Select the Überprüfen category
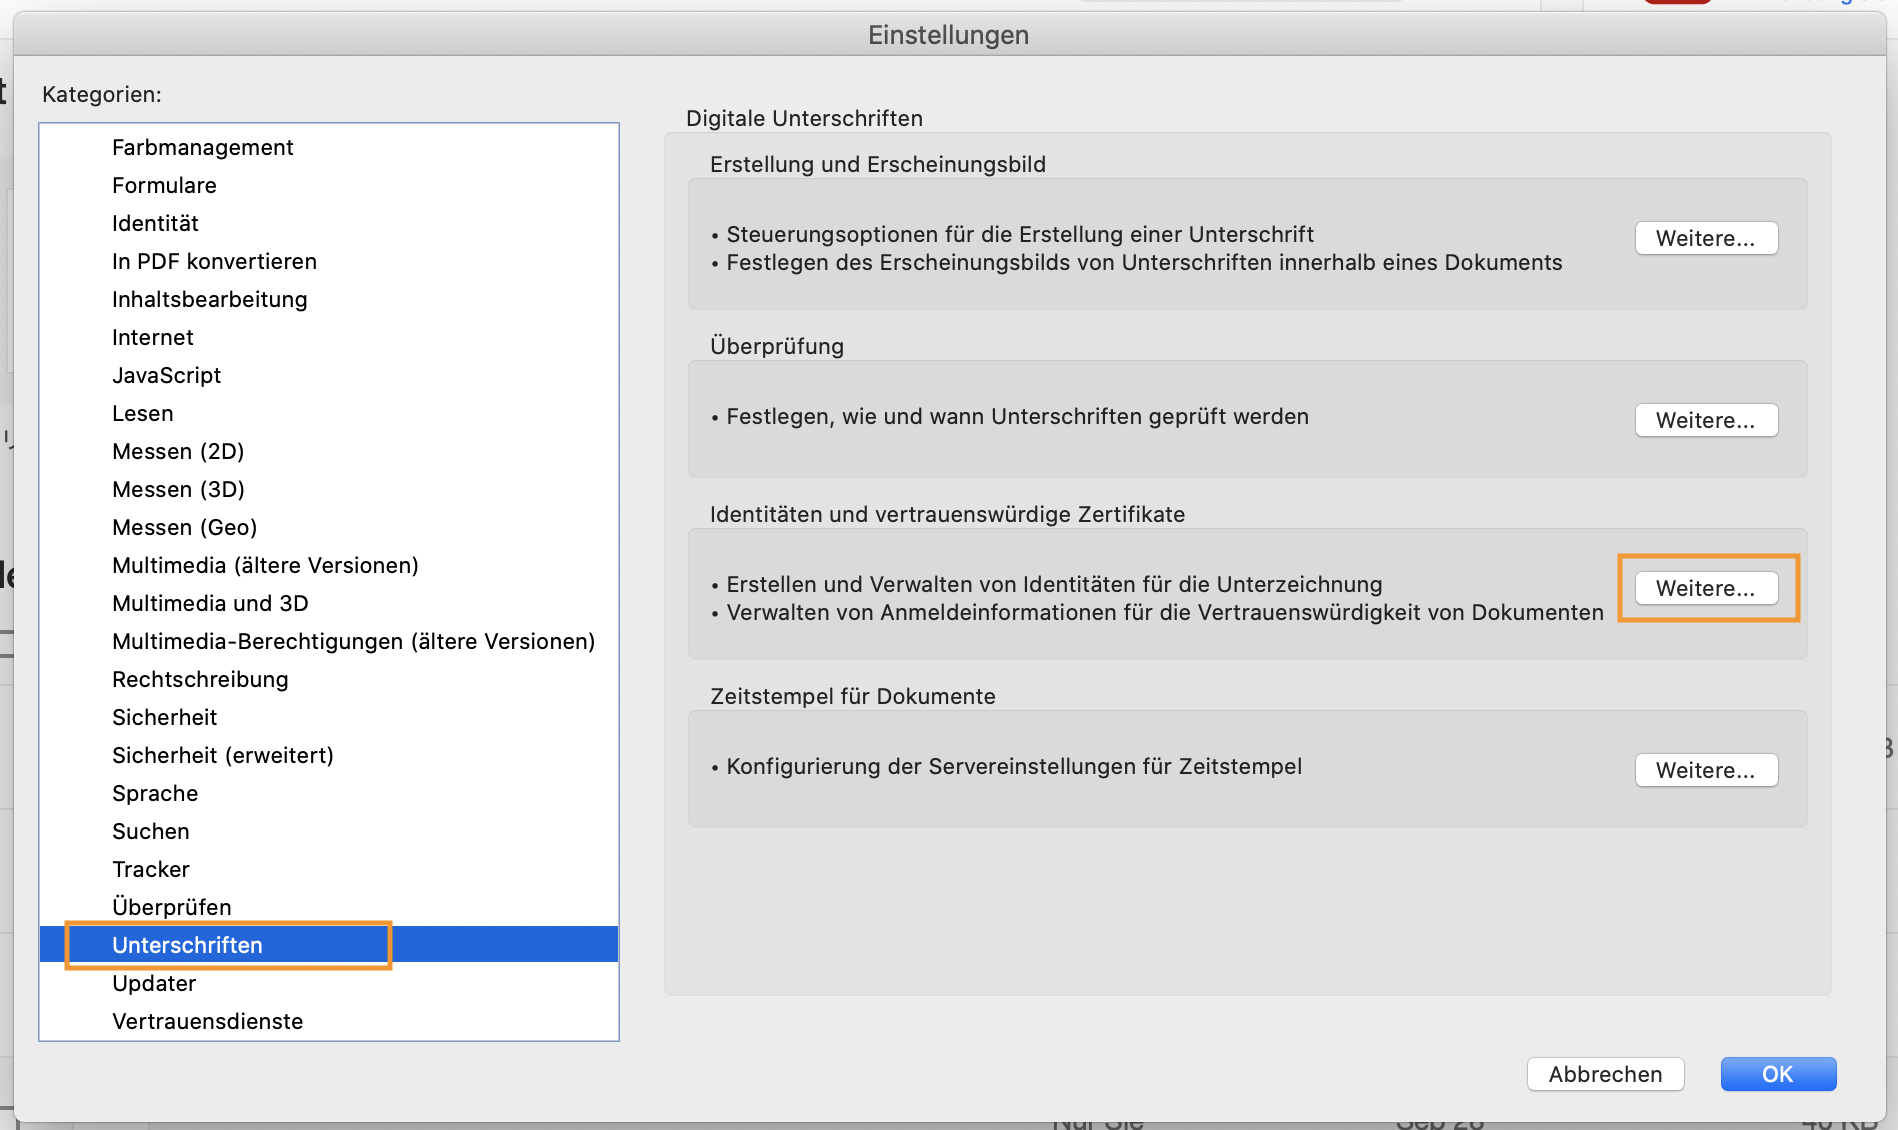This screenshot has height=1130, width=1898. pos(329,907)
